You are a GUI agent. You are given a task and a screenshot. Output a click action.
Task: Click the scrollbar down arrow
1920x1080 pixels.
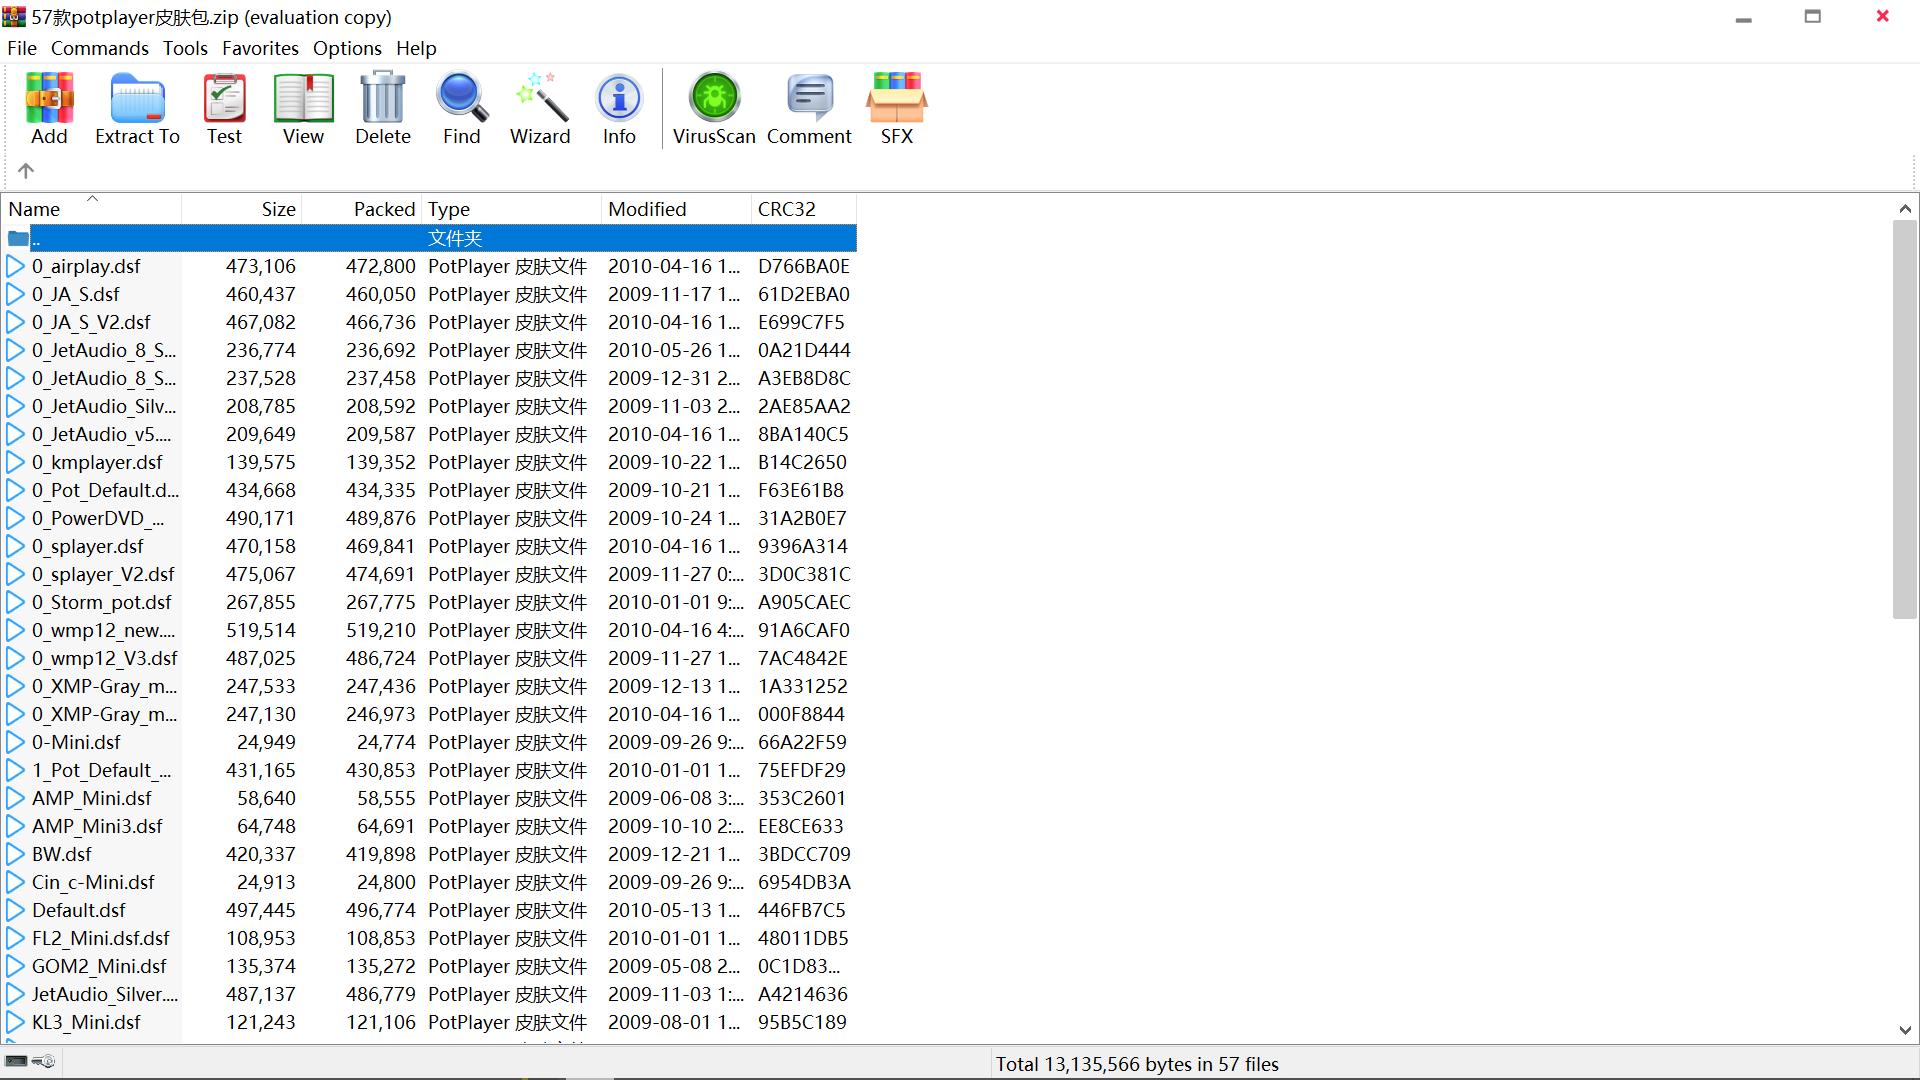[1905, 1029]
